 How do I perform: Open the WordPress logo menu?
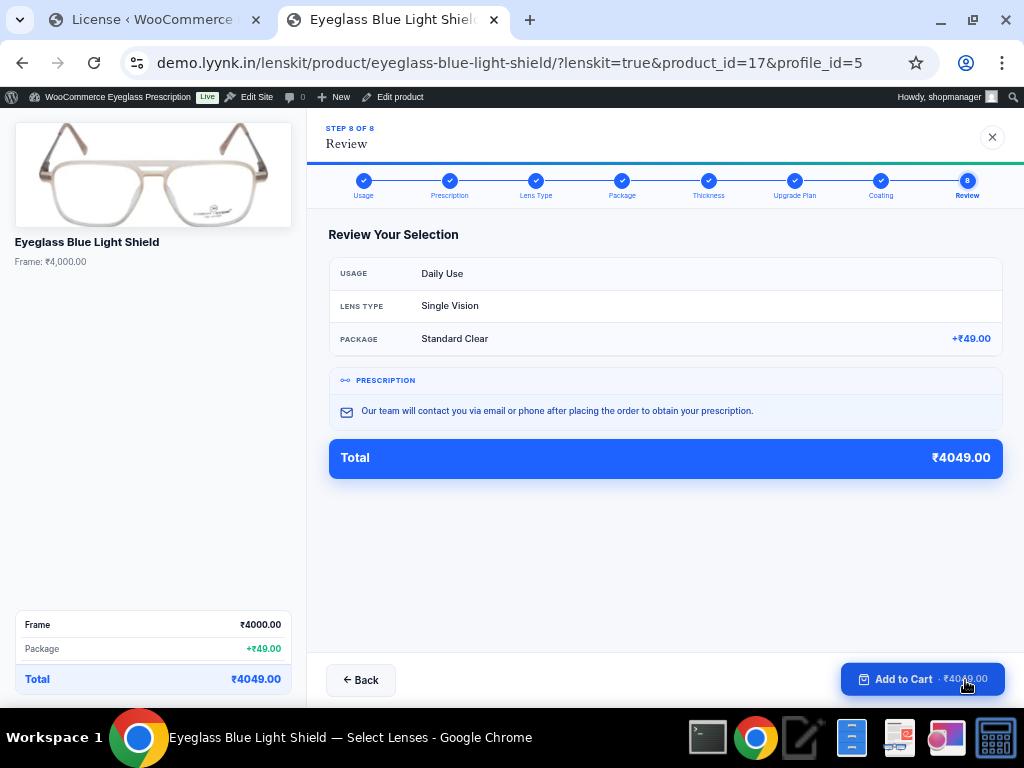point(12,97)
